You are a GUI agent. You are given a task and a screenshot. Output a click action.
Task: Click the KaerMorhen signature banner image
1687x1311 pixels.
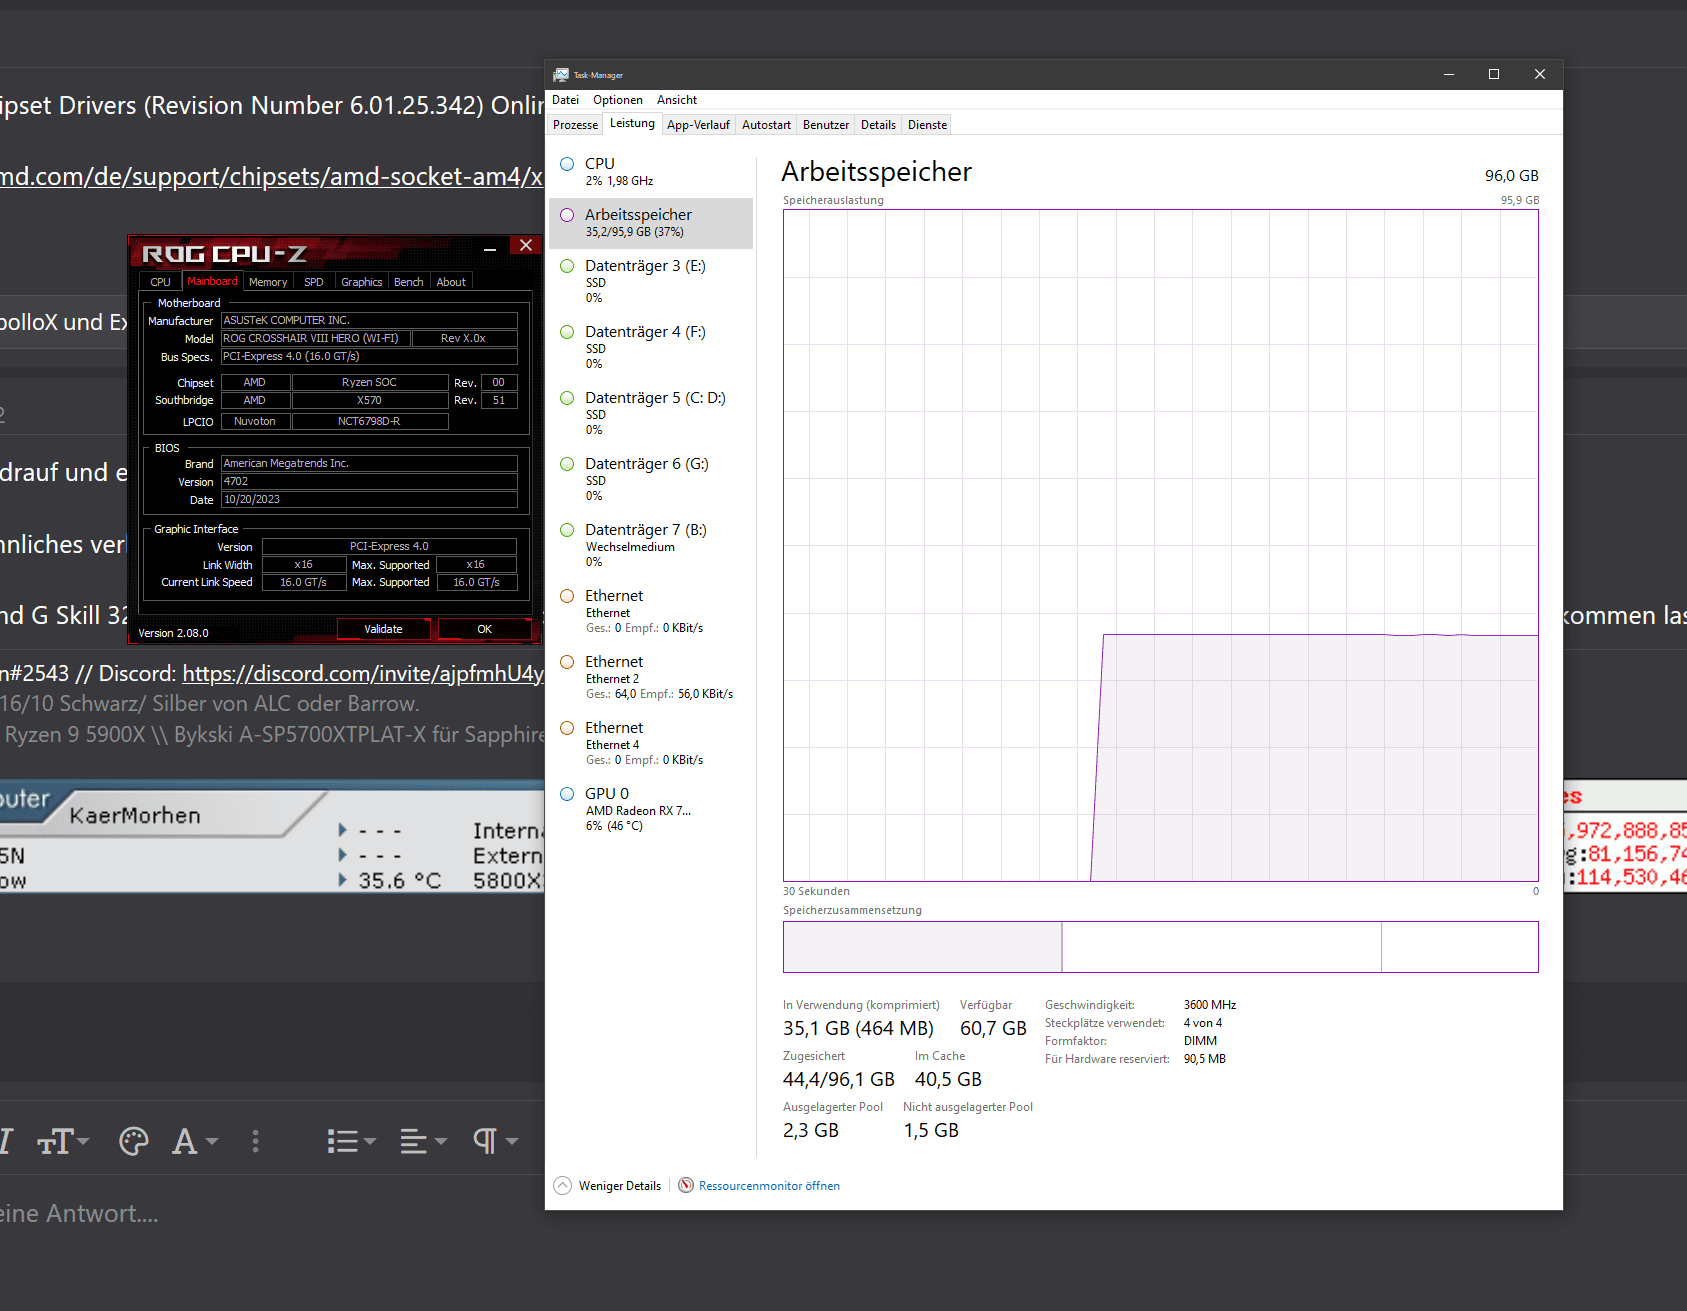click(x=272, y=836)
